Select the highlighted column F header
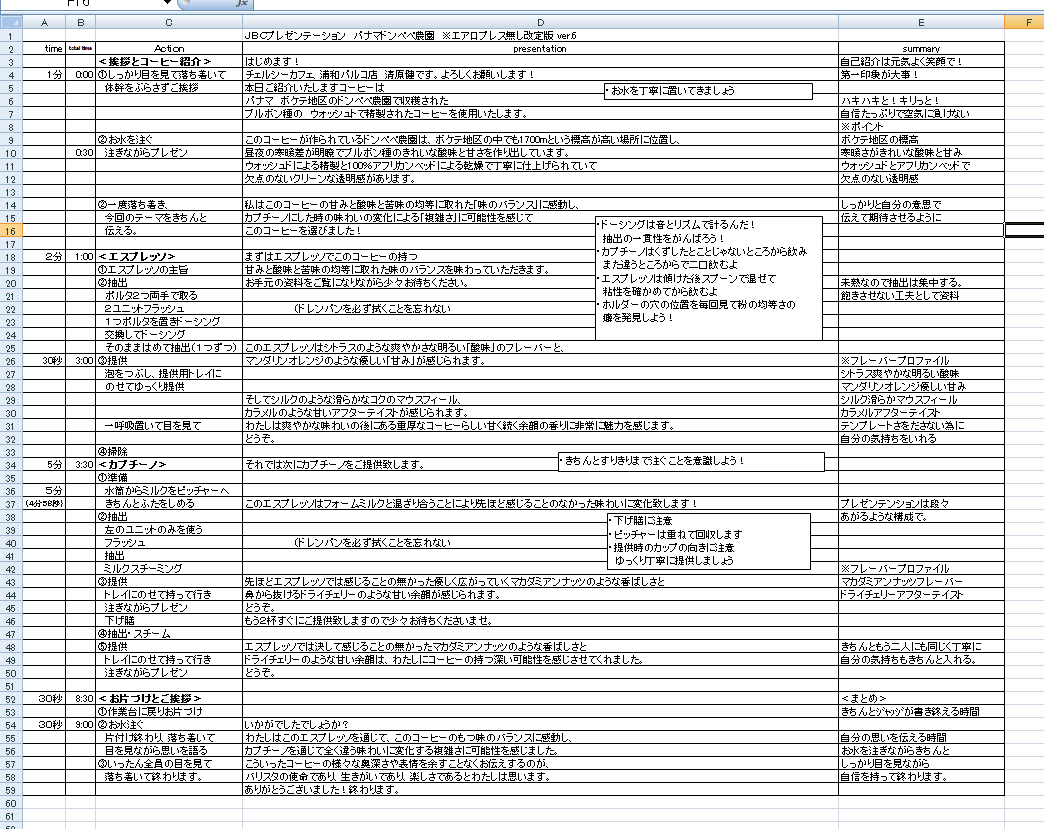 tap(1024, 22)
